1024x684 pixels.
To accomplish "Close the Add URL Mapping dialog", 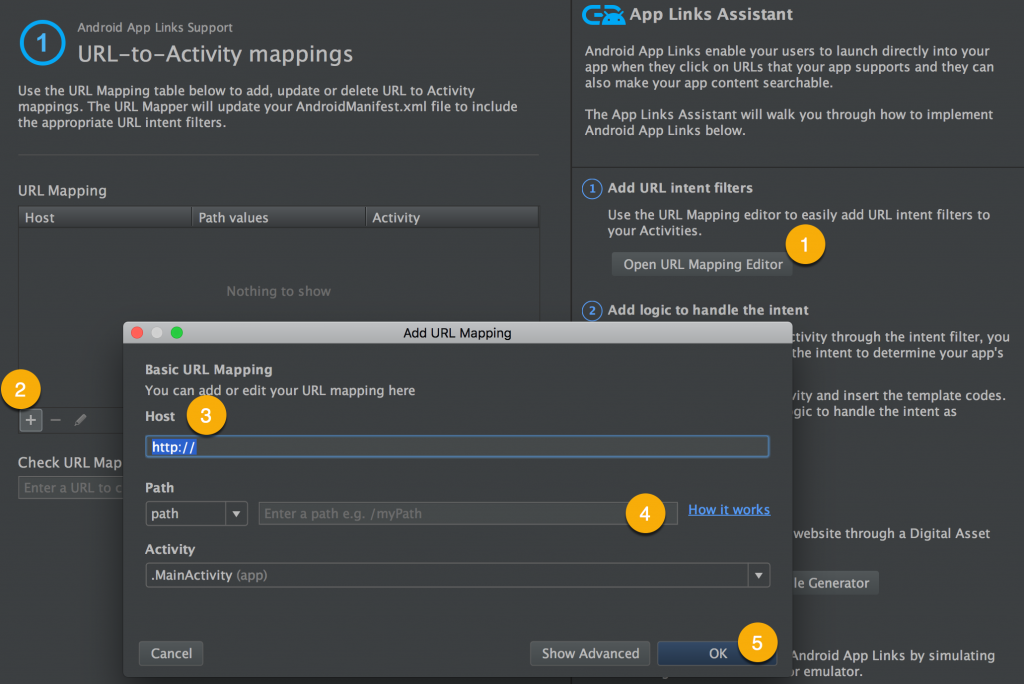I will tap(137, 333).
